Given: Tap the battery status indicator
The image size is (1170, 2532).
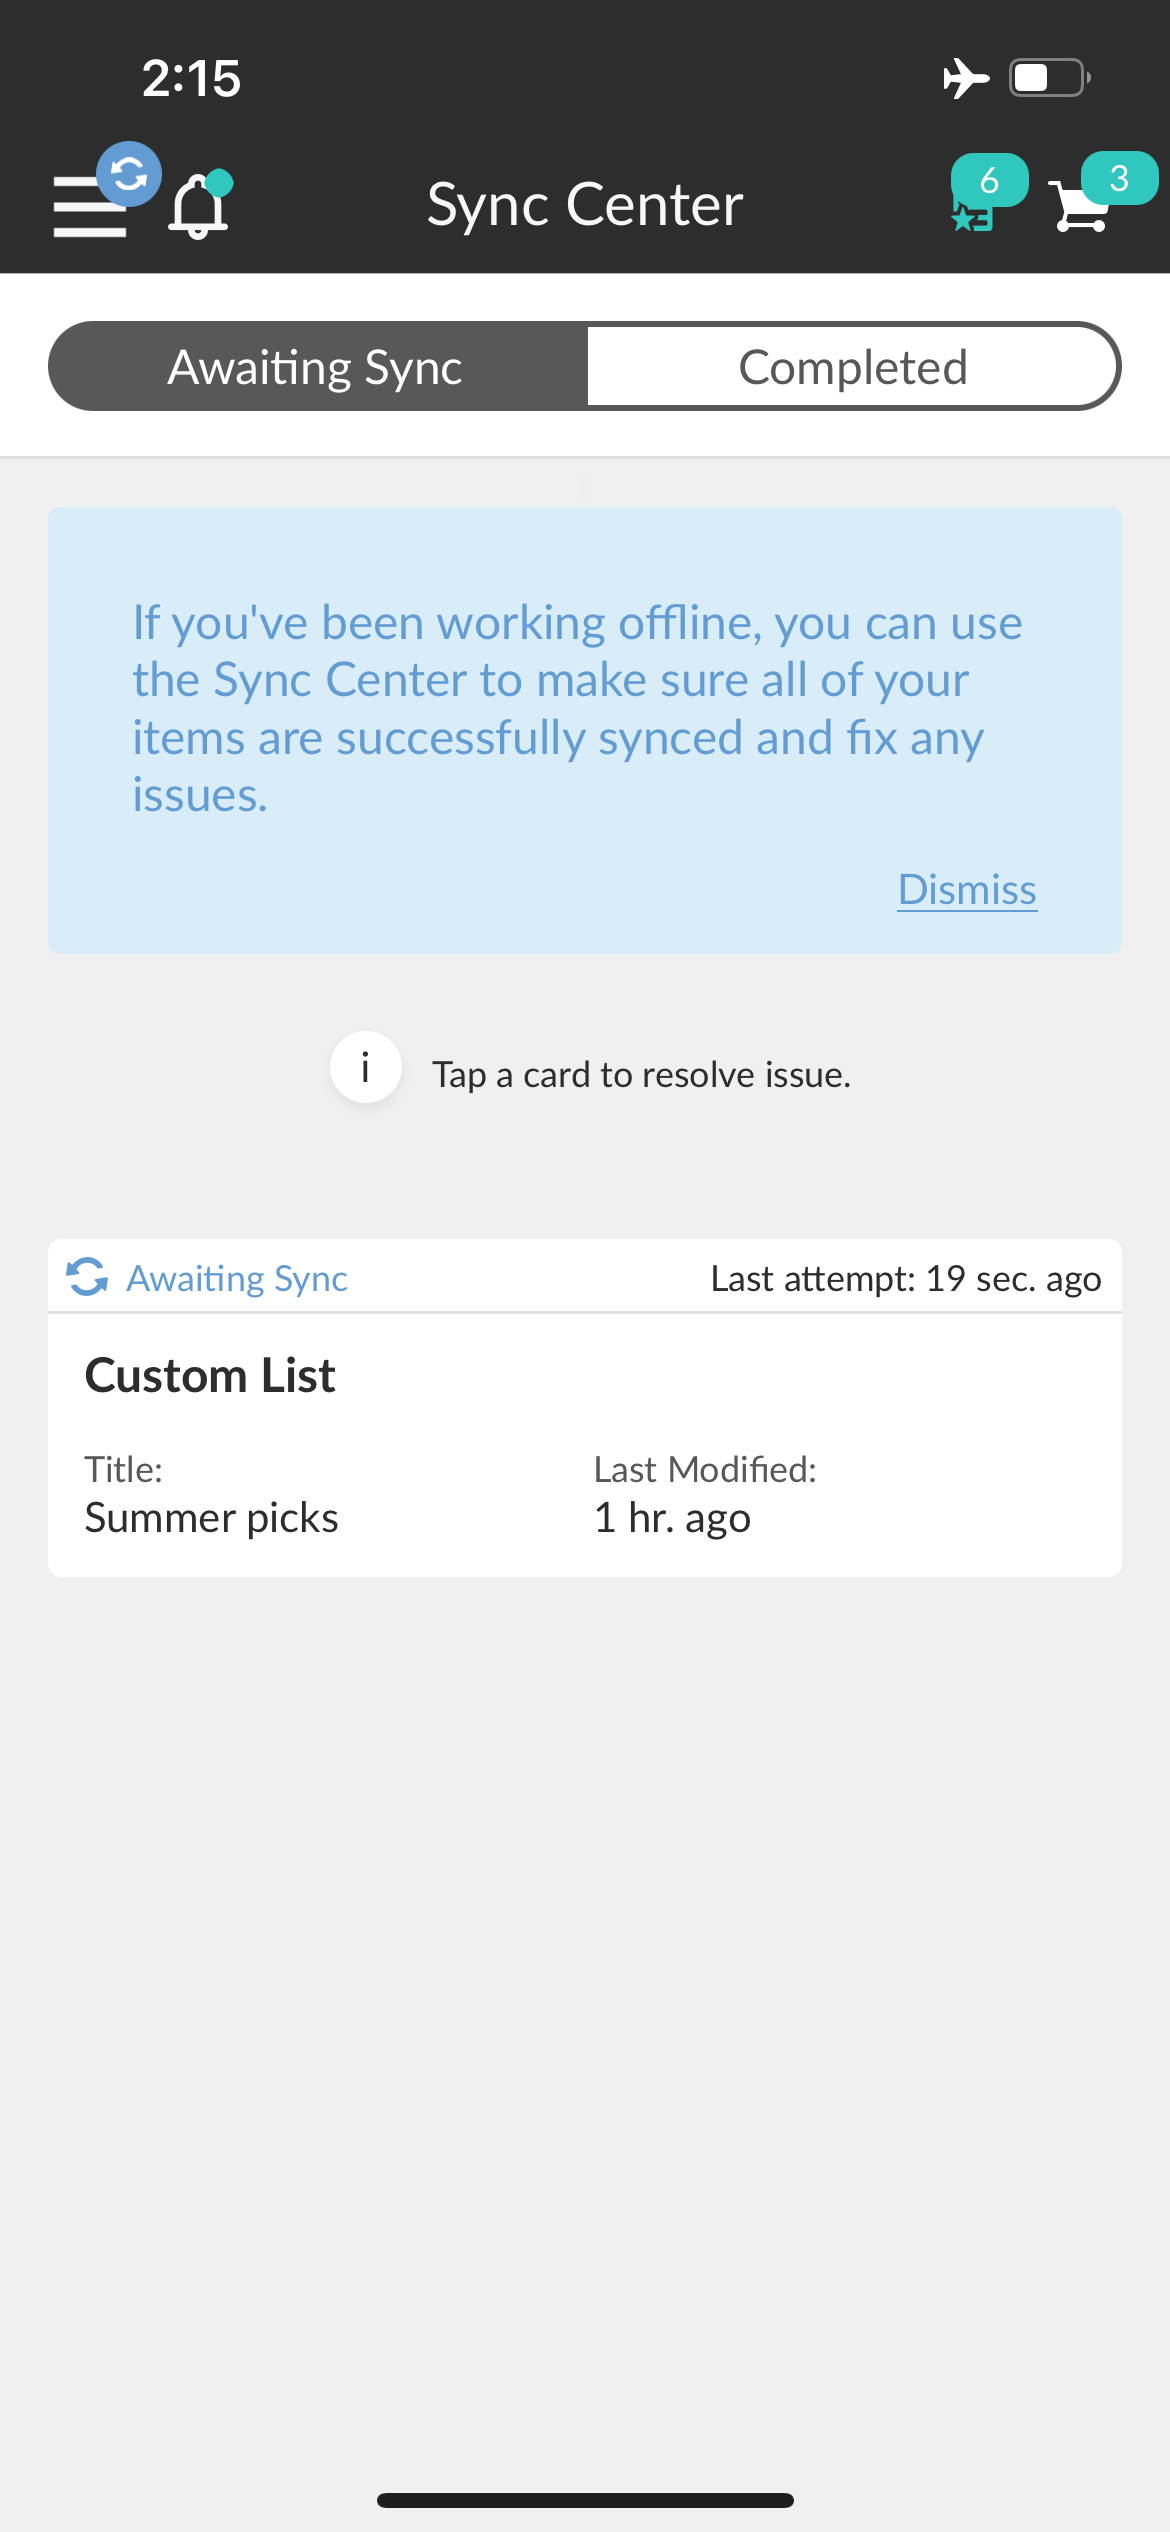Looking at the screenshot, I should [1049, 78].
